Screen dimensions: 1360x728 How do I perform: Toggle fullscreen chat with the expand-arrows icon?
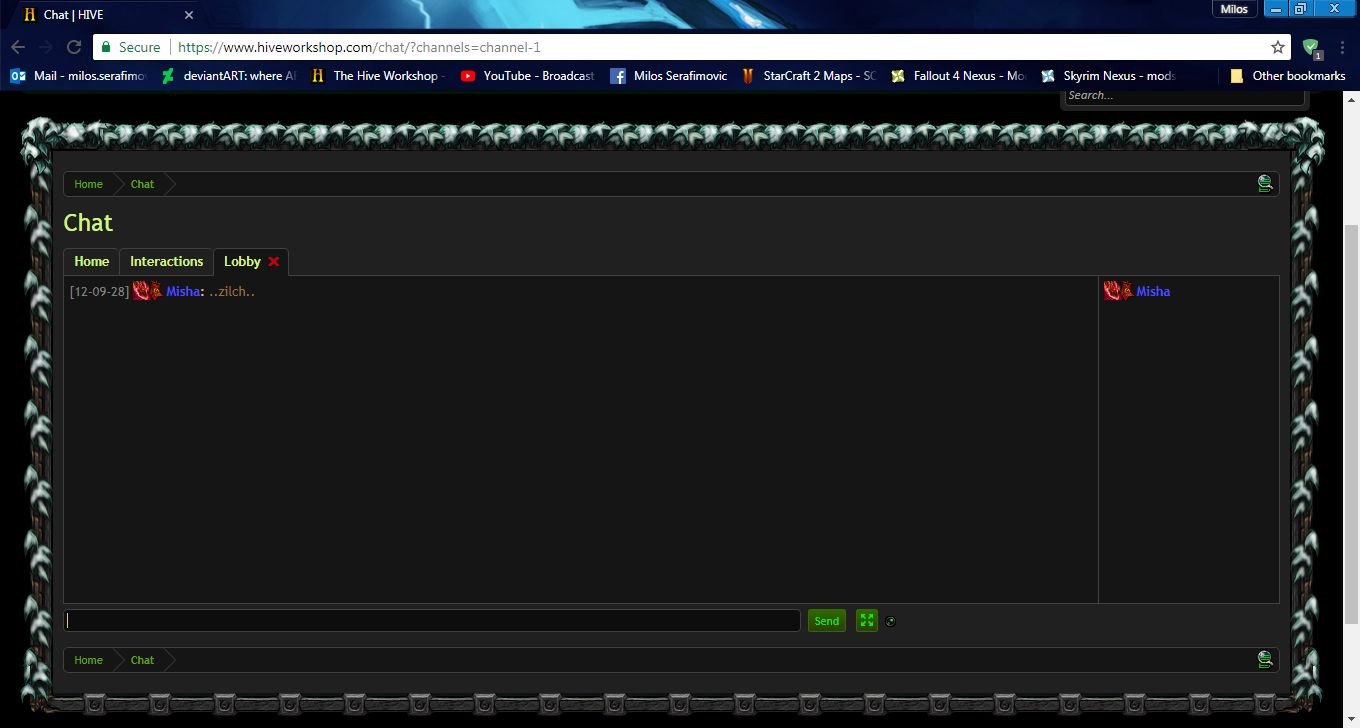click(867, 621)
